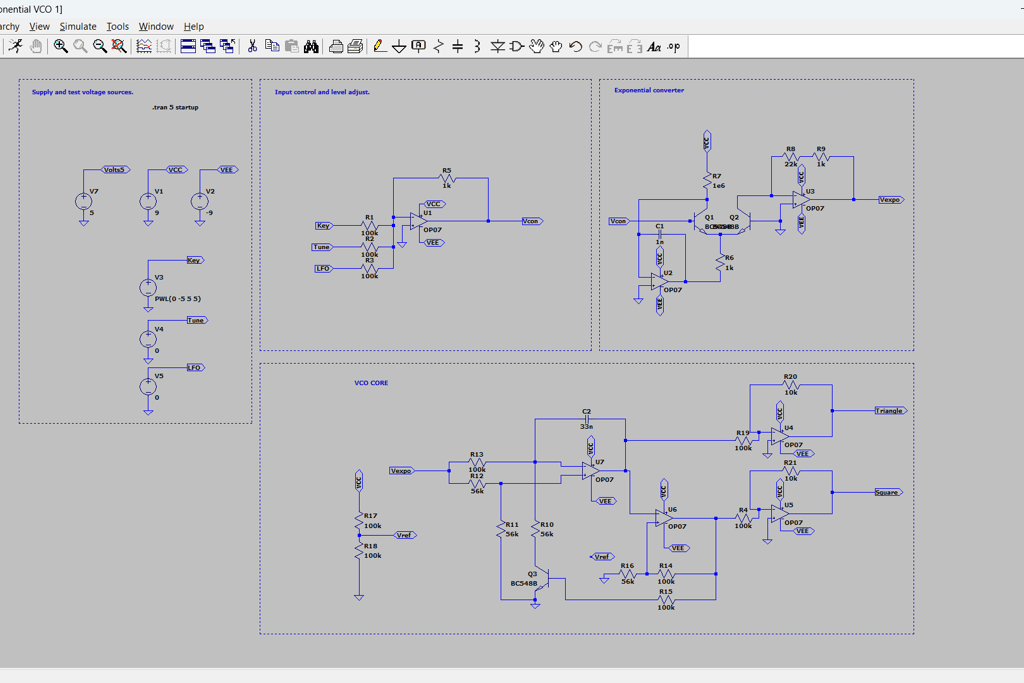This screenshot has width=1024, height=683.
Task: Select the Diode placement tool
Action: pos(498,46)
